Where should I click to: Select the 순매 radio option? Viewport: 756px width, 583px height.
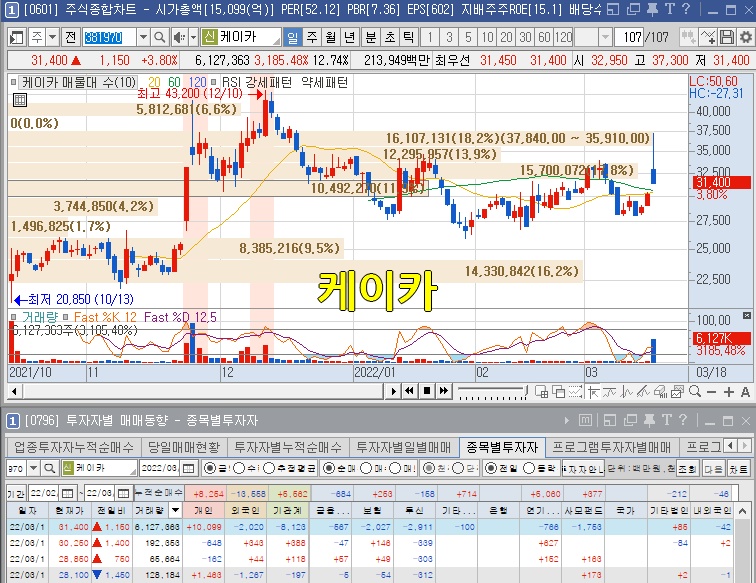(x=328, y=468)
